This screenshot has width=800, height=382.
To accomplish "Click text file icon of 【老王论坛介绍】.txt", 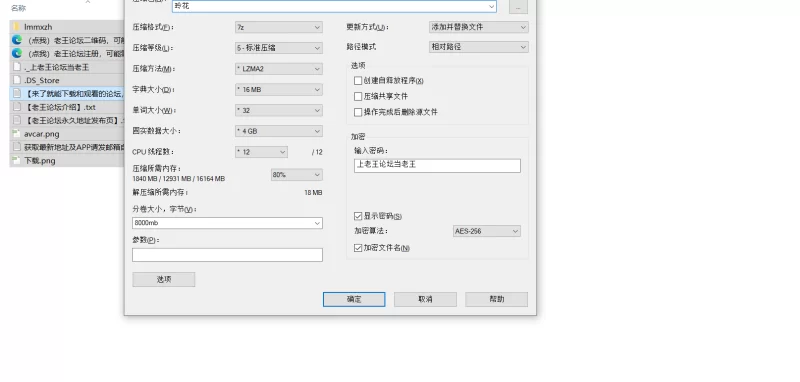I will [x=16, y=107].
